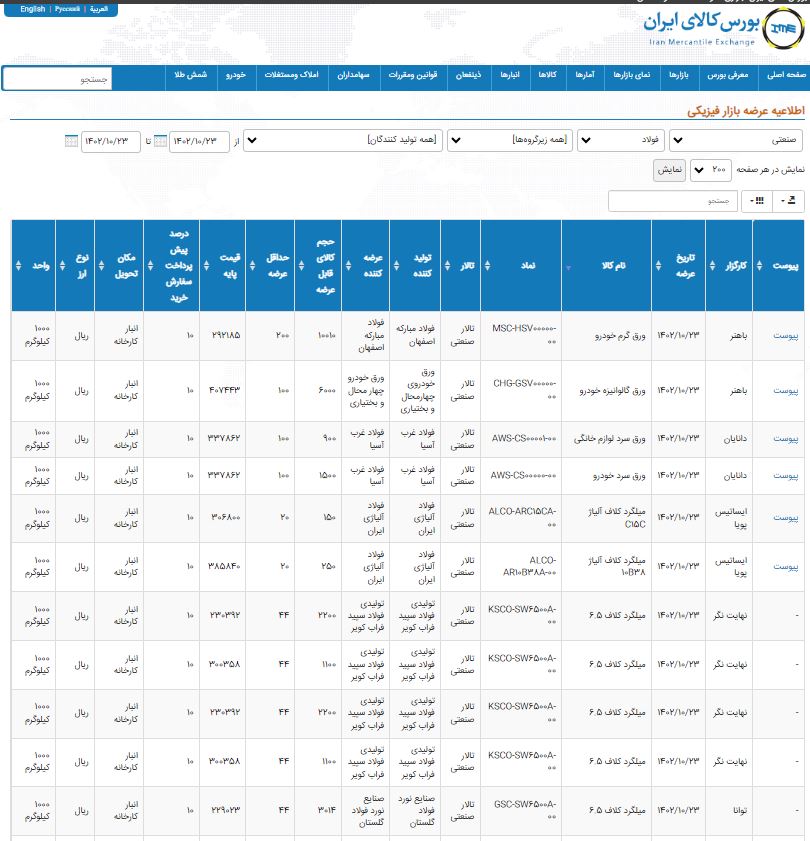Screen dimensions: 810x841
Task: Click the Iran Mercantile Exchange logo
Action: 783,28
